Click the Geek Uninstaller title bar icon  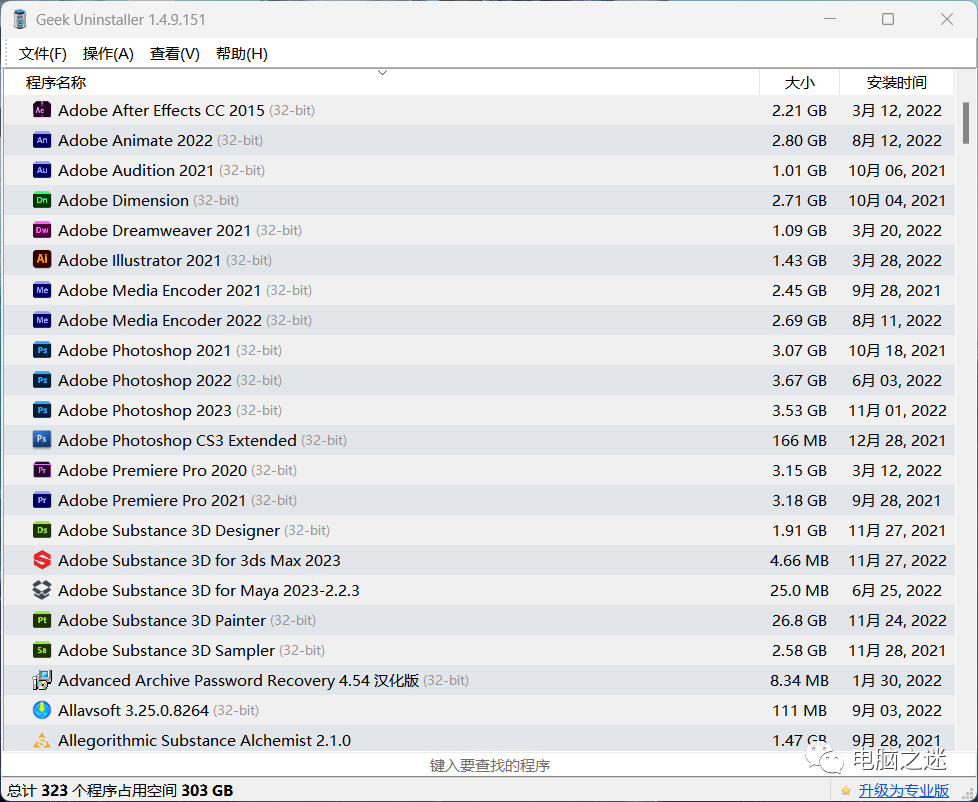20,19
